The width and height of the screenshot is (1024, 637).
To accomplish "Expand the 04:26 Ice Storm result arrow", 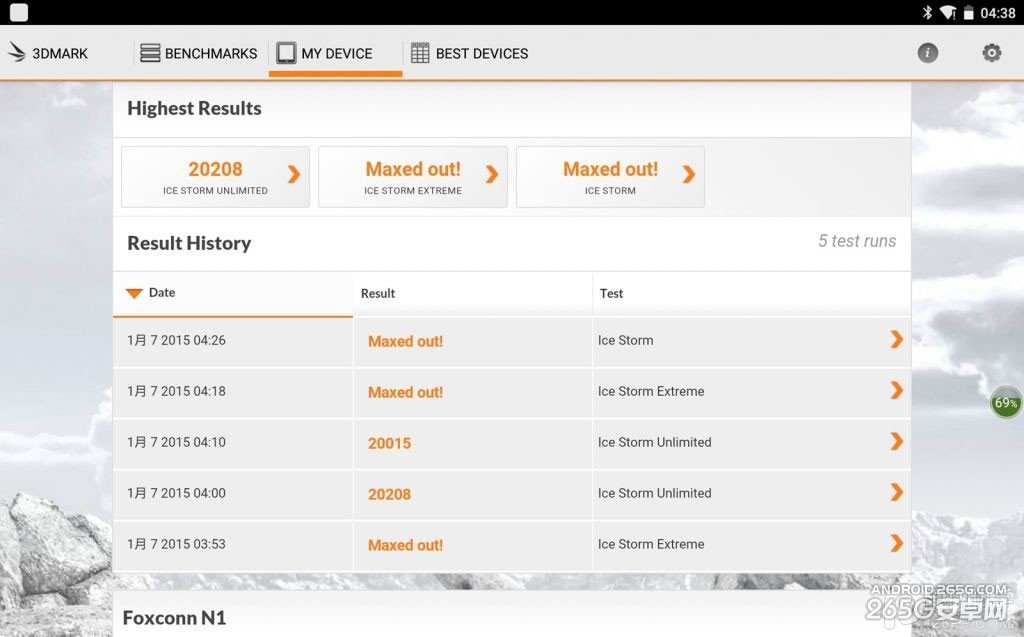I will click(896, 340).
